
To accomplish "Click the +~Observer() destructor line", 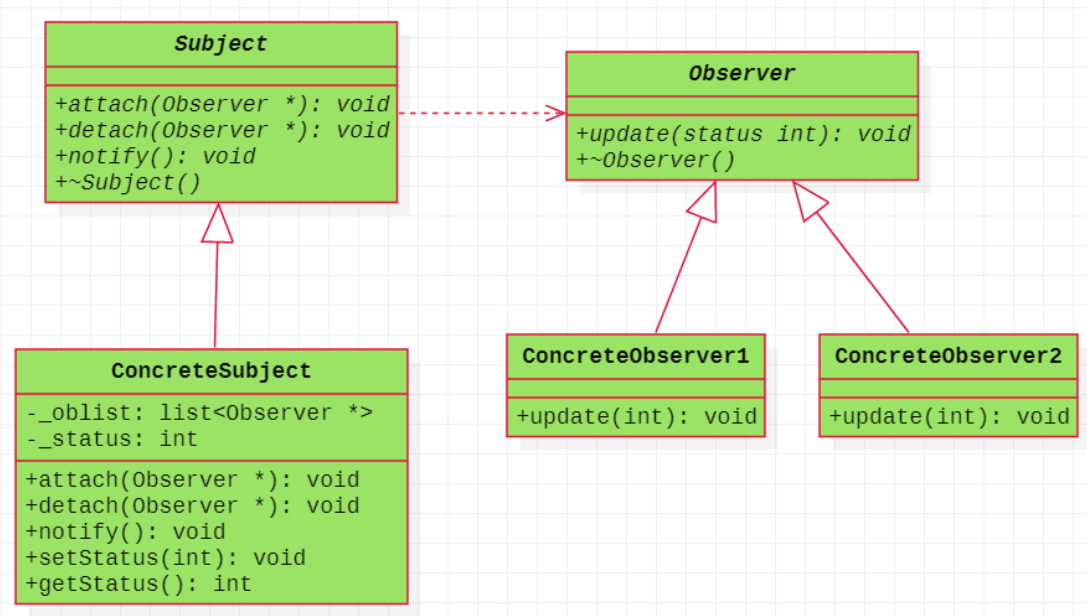I will coord(655,160).
